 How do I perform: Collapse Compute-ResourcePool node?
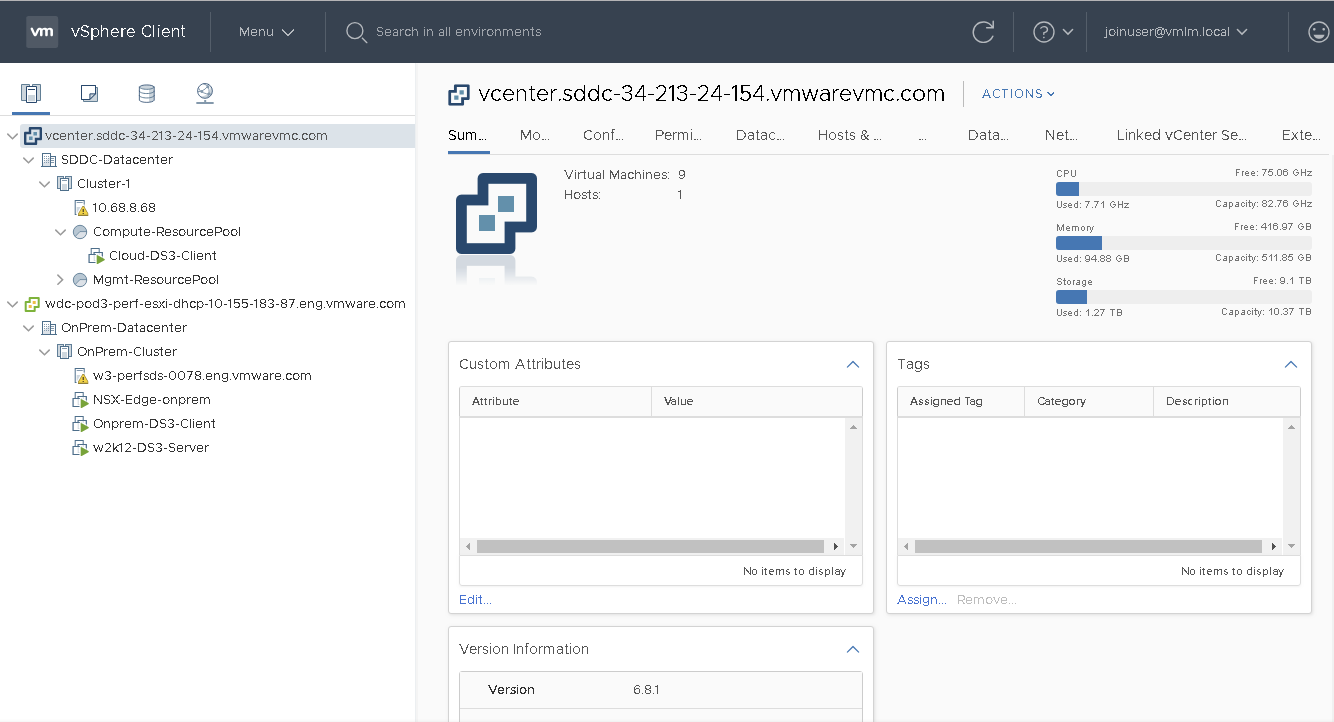[x=60, y=232]
